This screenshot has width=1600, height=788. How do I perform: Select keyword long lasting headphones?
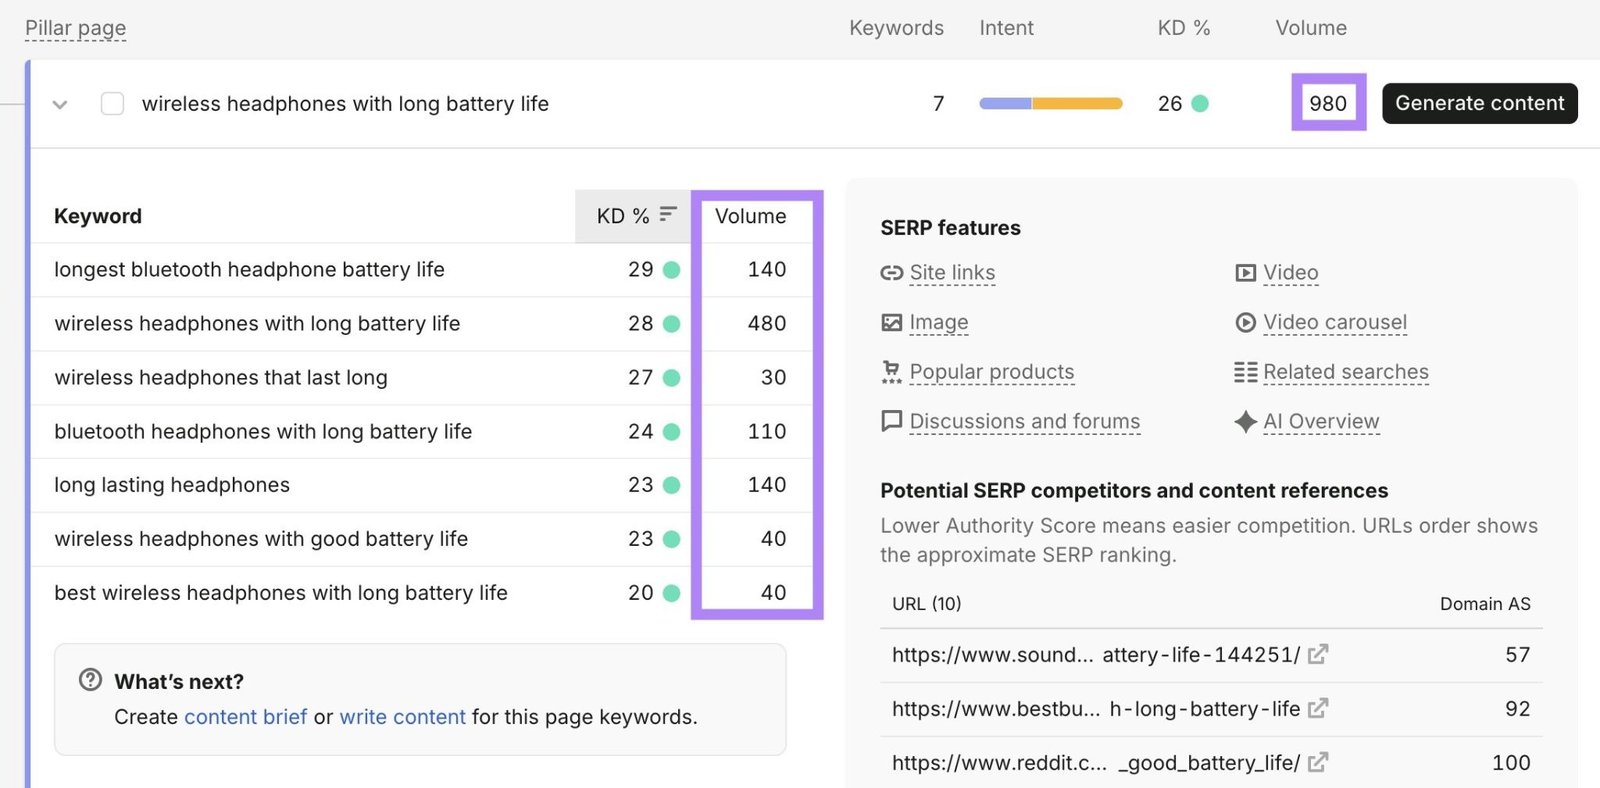172,484
